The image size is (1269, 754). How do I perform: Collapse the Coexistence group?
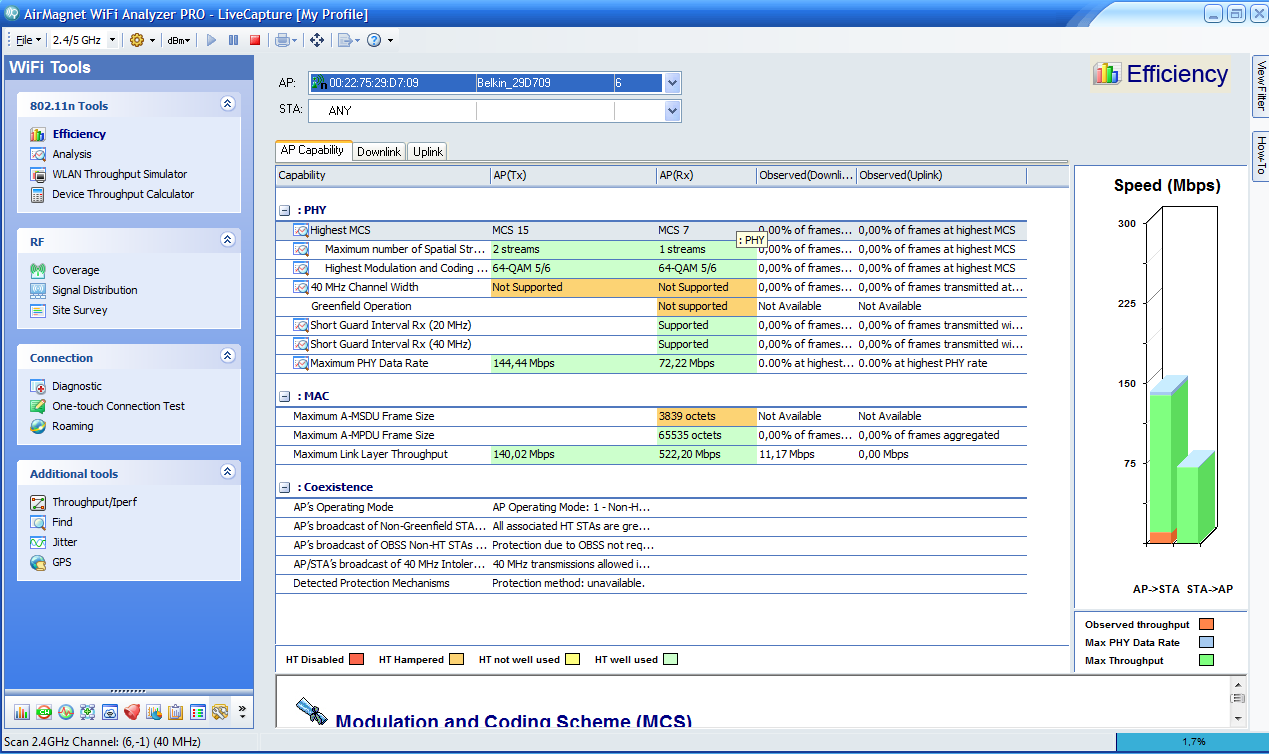(285, 487)
